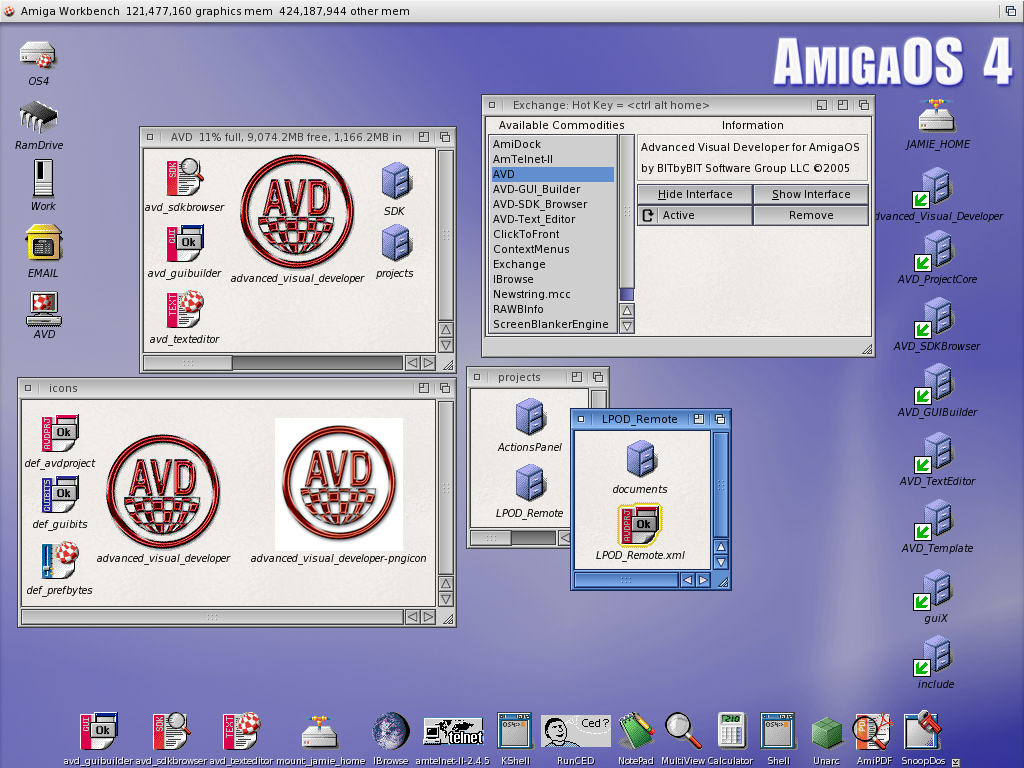Click scroll down arrow in LPOD_Remote window
1024x768 pixels.
click(x=721, y=562)
